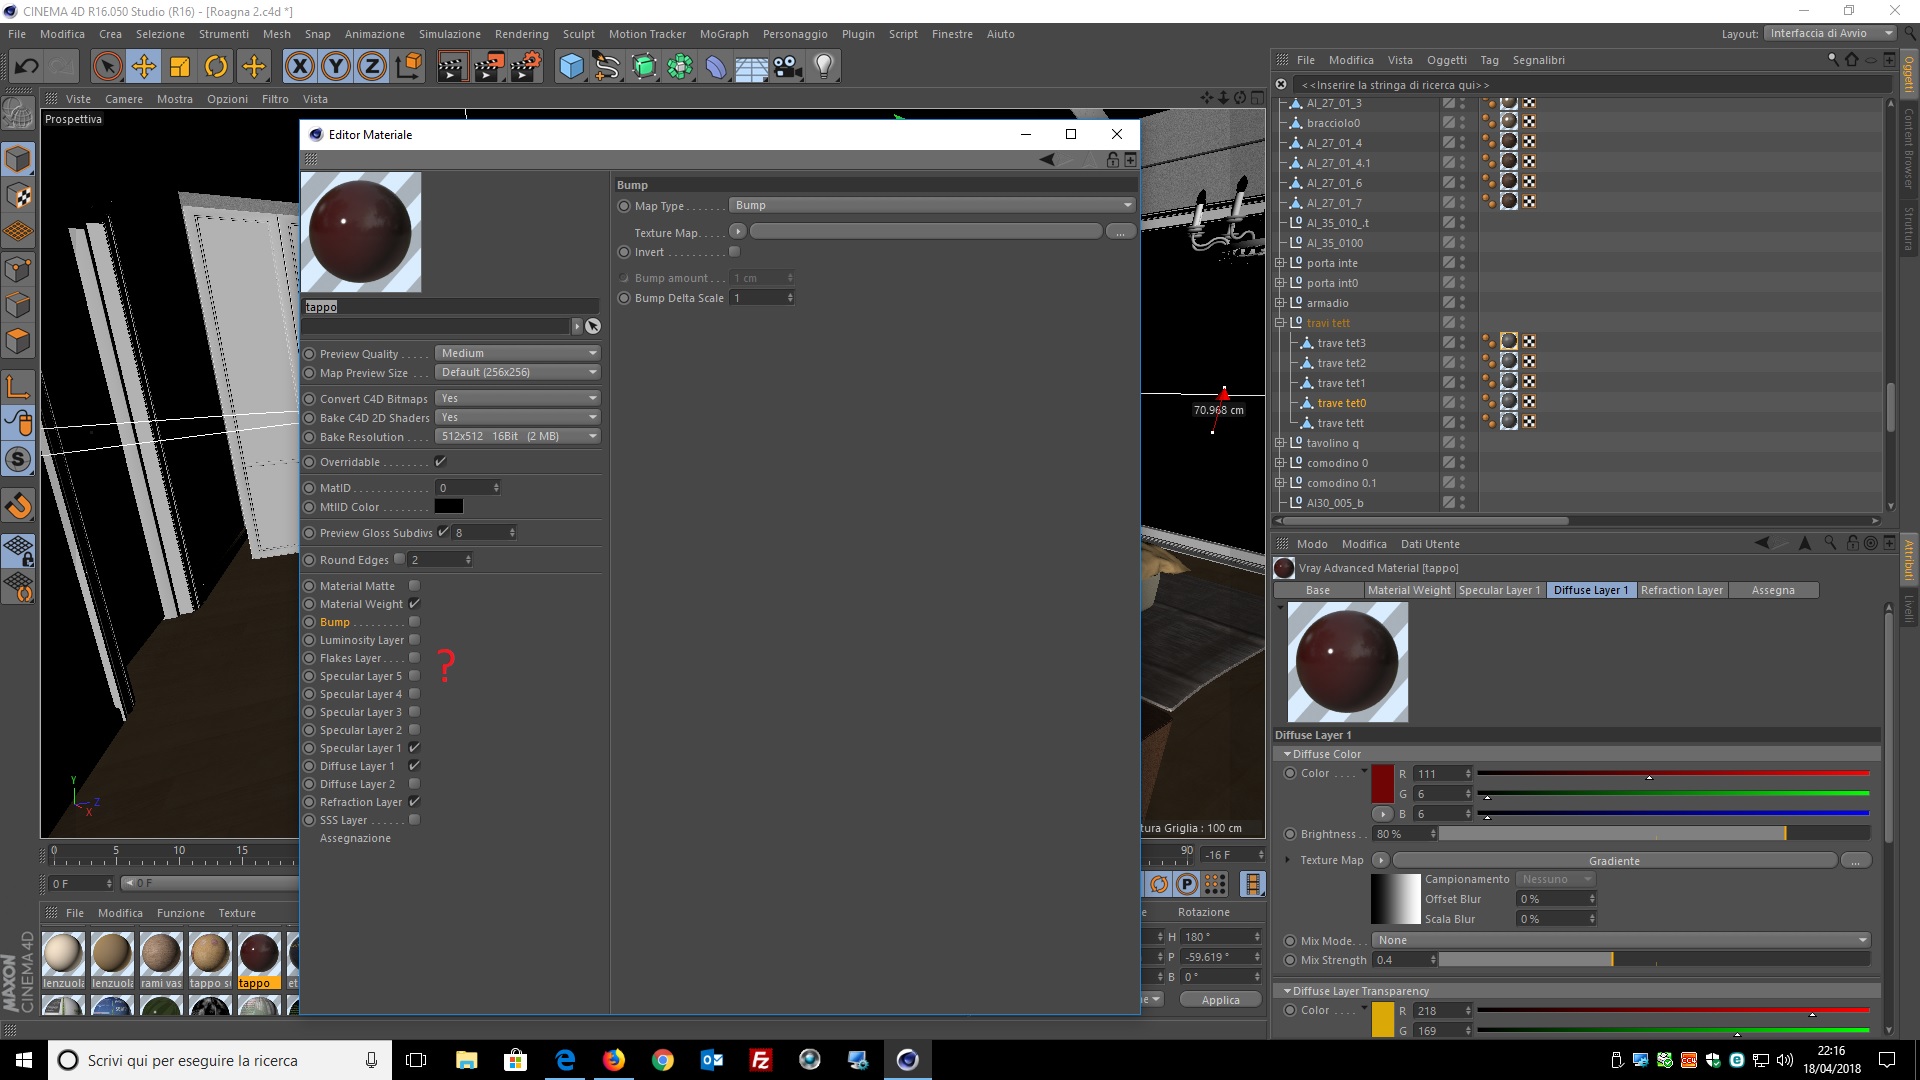Image resolution: width=1920 pixels, height=1080 pixels.
Task: Open the camera object icon
Action: [788, 67]
